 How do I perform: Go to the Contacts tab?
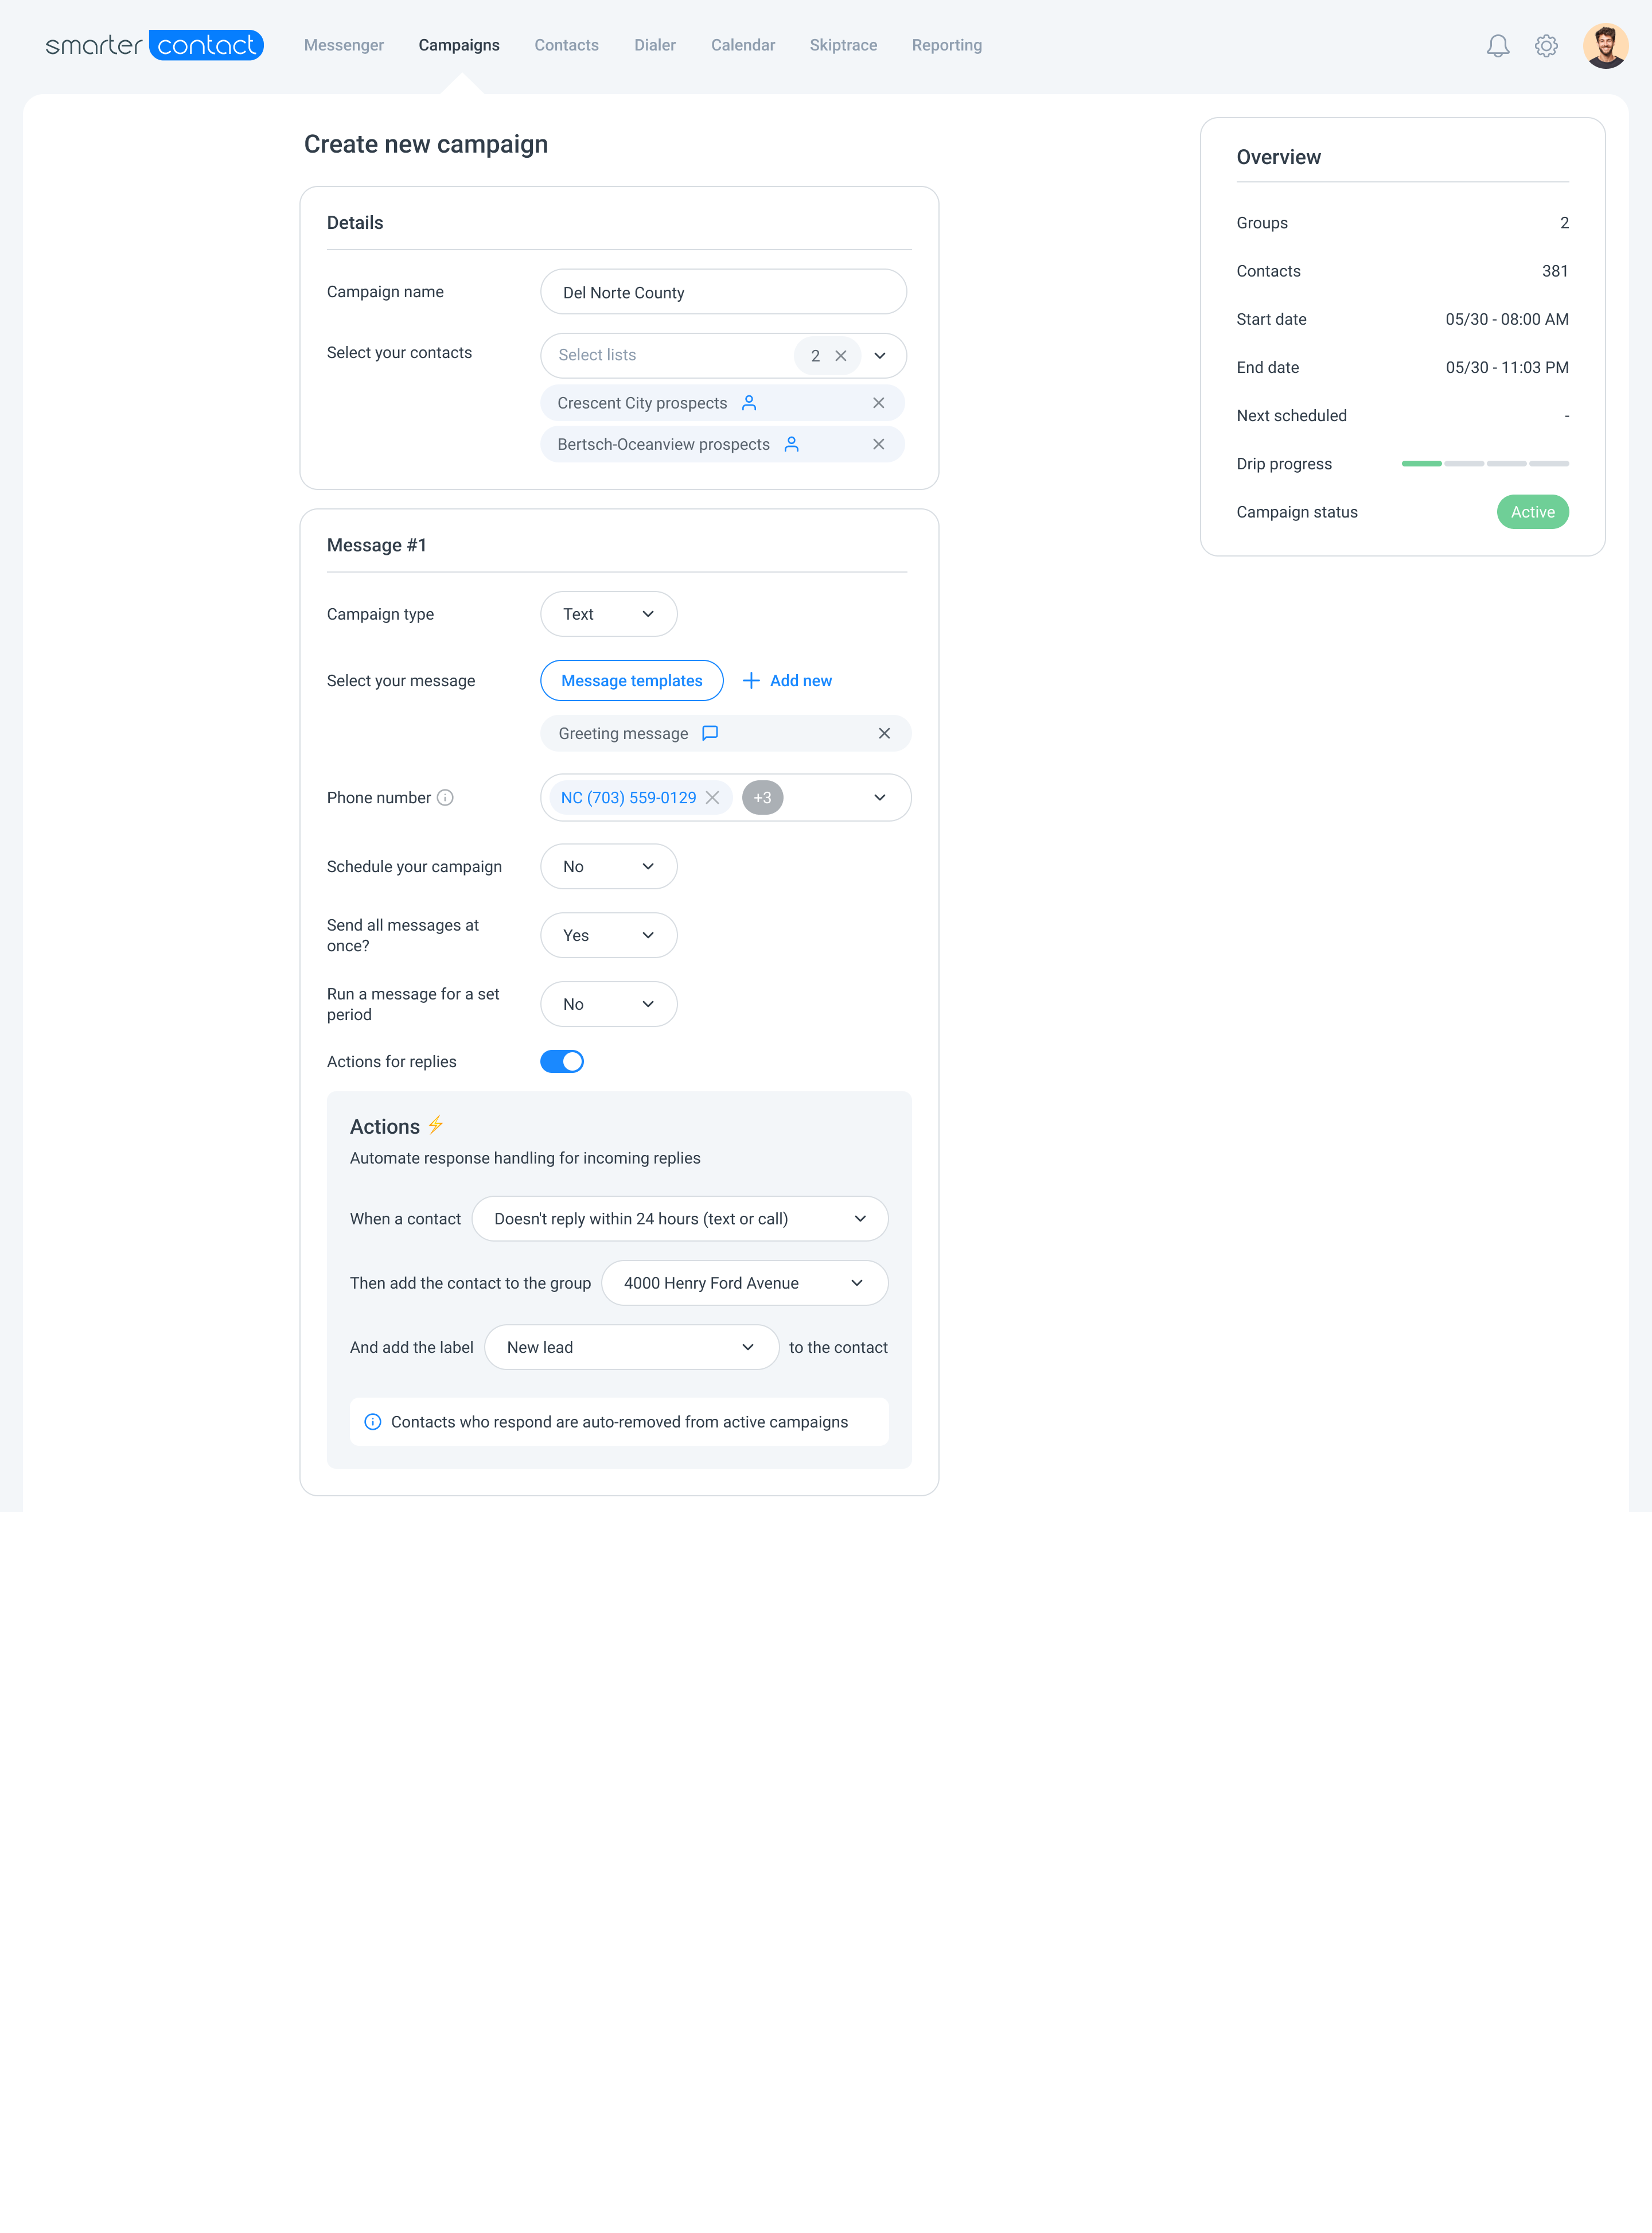pyautogui.click(x=566, y=45)
